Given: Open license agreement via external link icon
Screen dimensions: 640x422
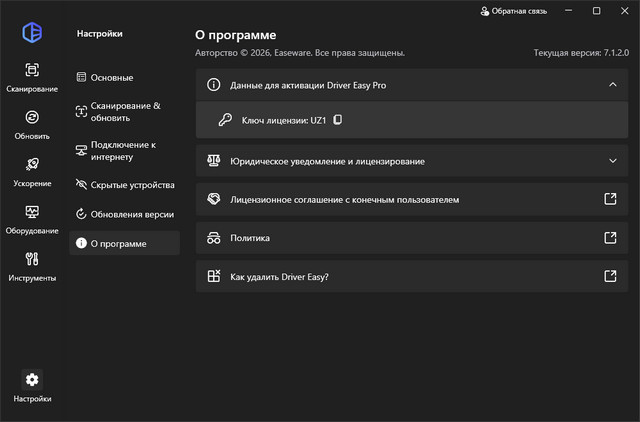Looking at the screenshot, I should [610, 199].
